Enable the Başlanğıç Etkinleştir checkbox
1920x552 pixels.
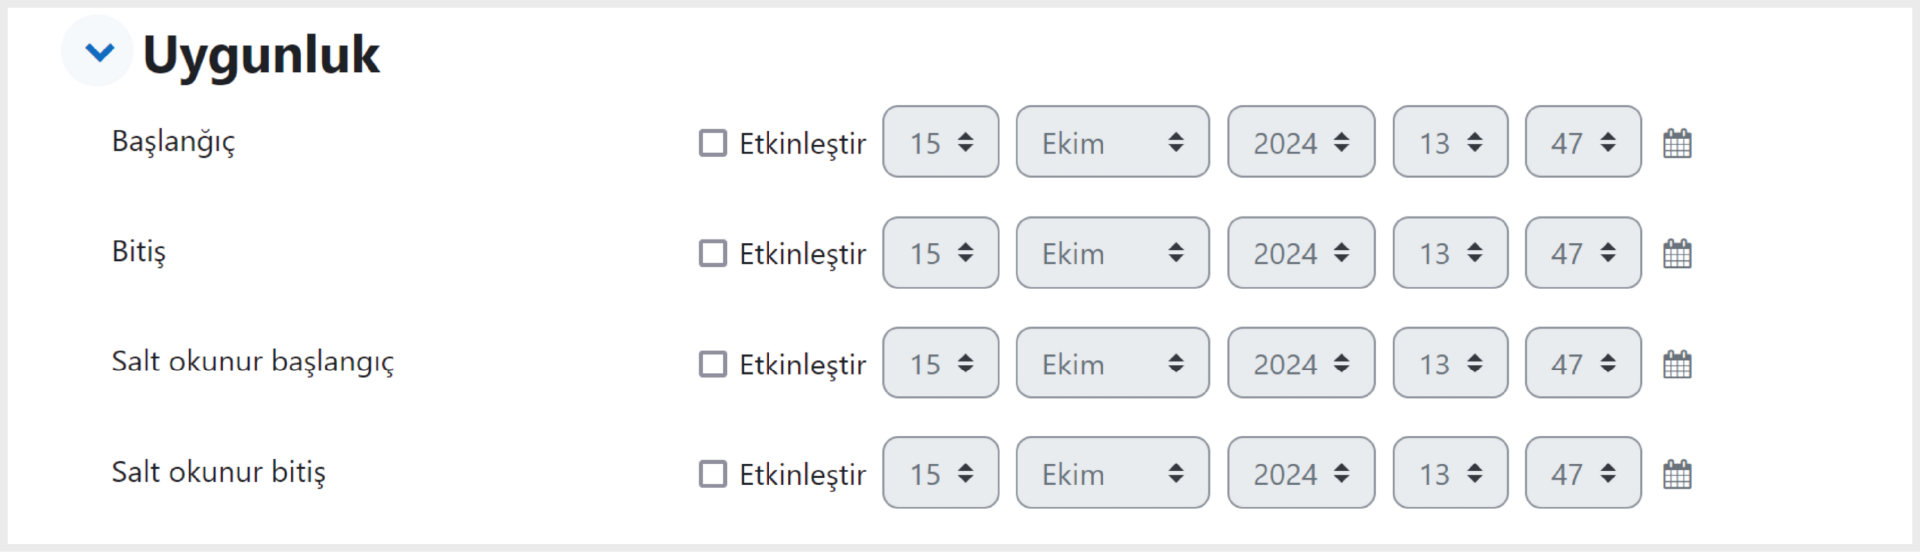click(713, 143)
